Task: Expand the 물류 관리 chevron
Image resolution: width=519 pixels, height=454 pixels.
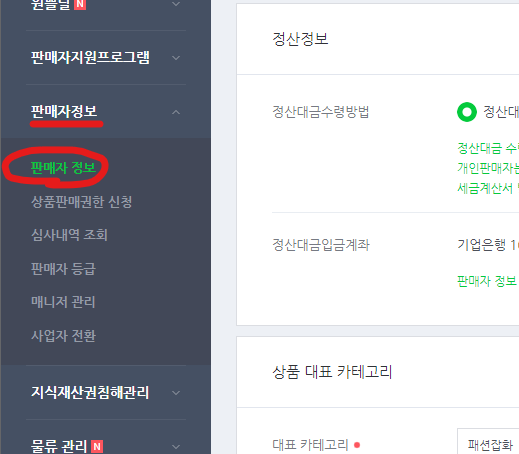Action: 176,447
